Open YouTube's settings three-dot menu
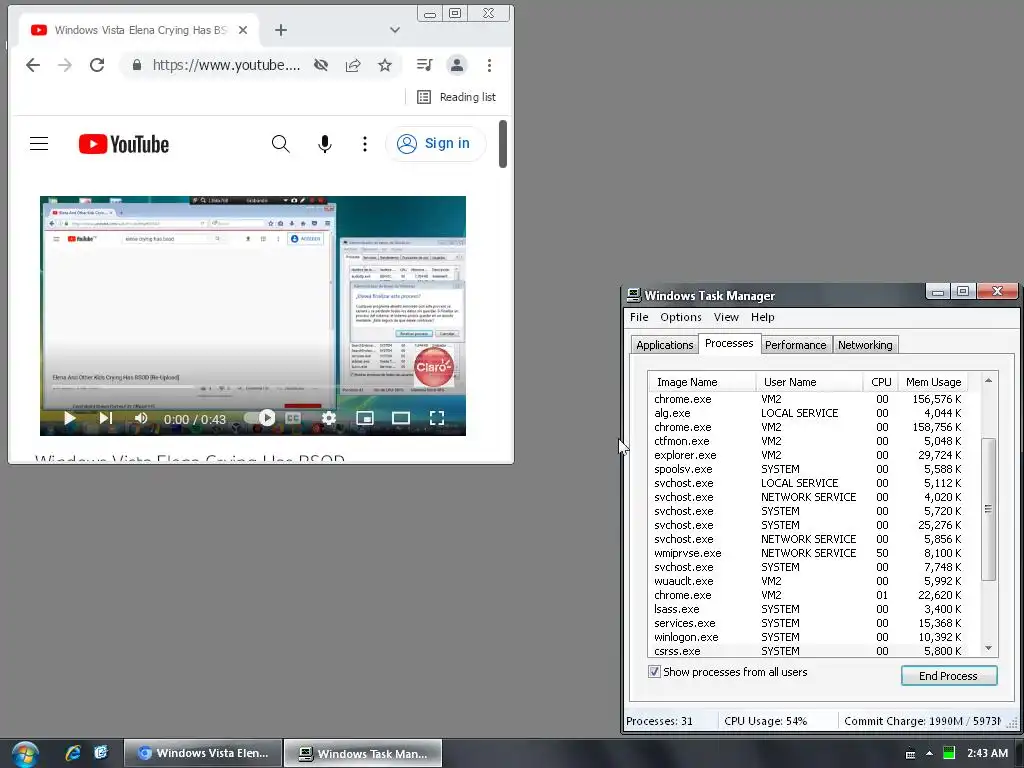The height and width of the screenshot is (768, 1024). (364, 144)
